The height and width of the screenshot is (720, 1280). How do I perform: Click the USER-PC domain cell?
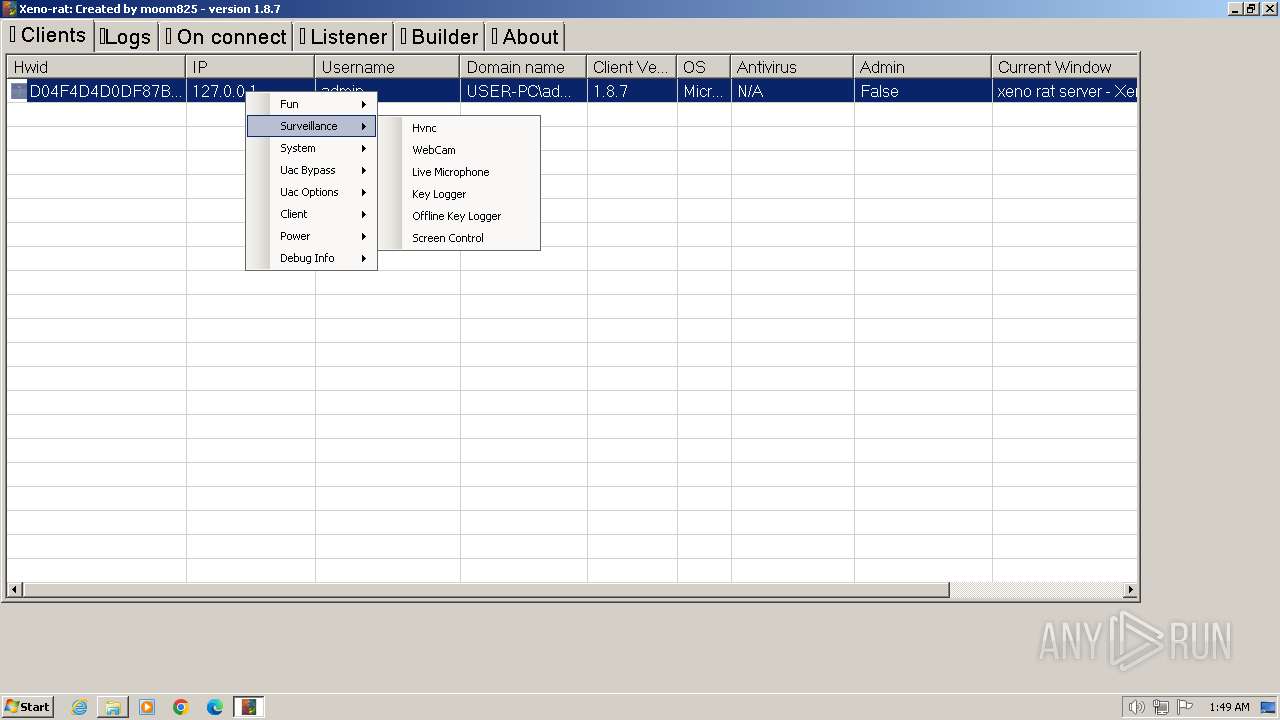tap(523, 91)
